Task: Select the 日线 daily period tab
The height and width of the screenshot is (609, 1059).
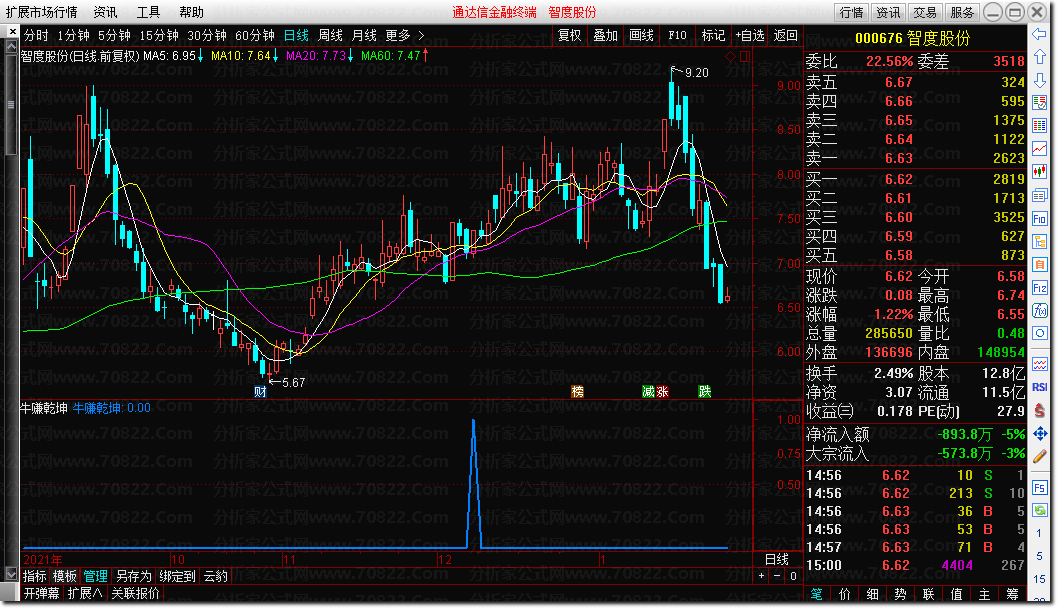Action: coord(296,35)
